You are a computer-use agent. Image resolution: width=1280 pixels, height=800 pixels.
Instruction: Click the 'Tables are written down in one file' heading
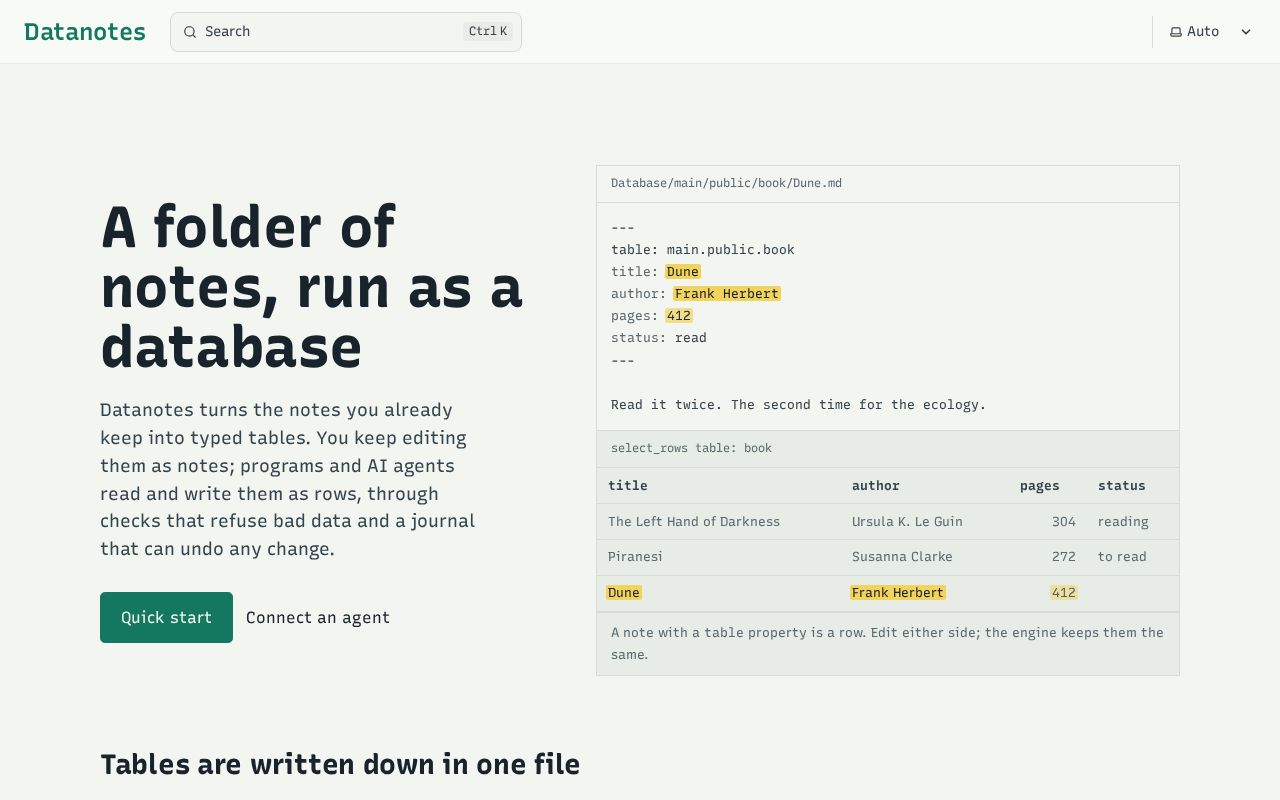pyautogui.click(x=340, y=764)
